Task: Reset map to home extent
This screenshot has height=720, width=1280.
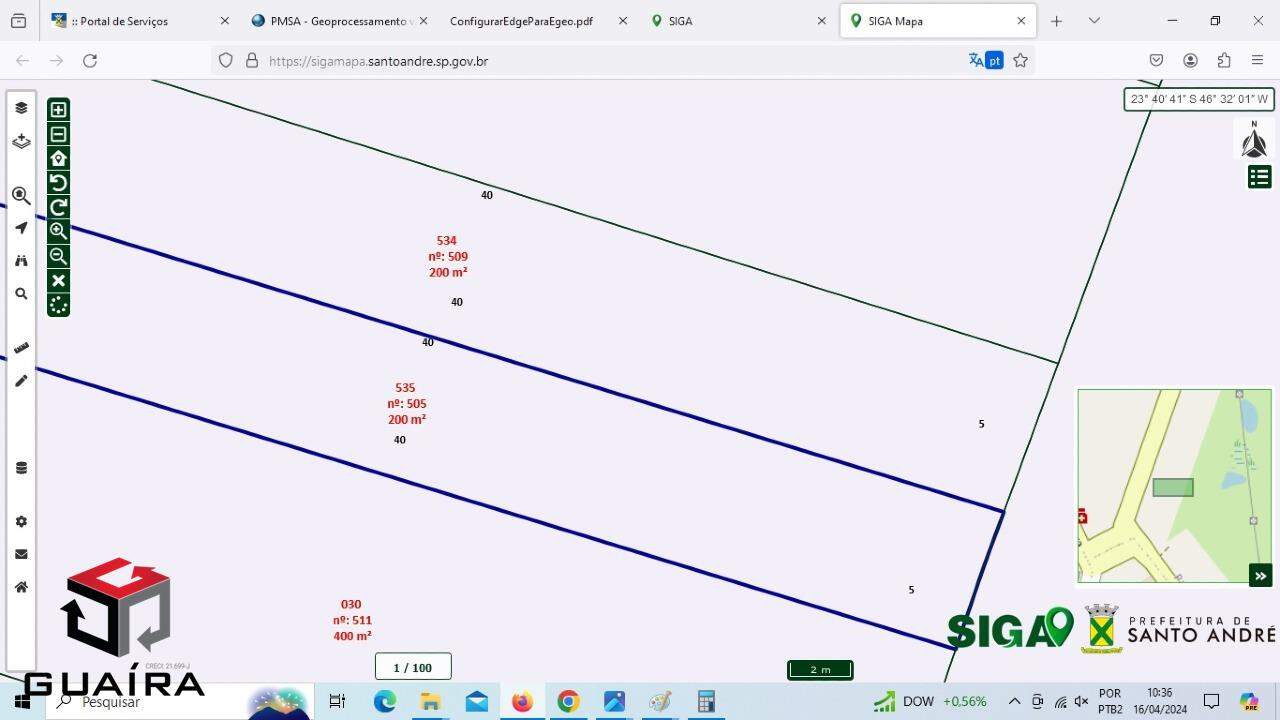Action: click(58, 158)
